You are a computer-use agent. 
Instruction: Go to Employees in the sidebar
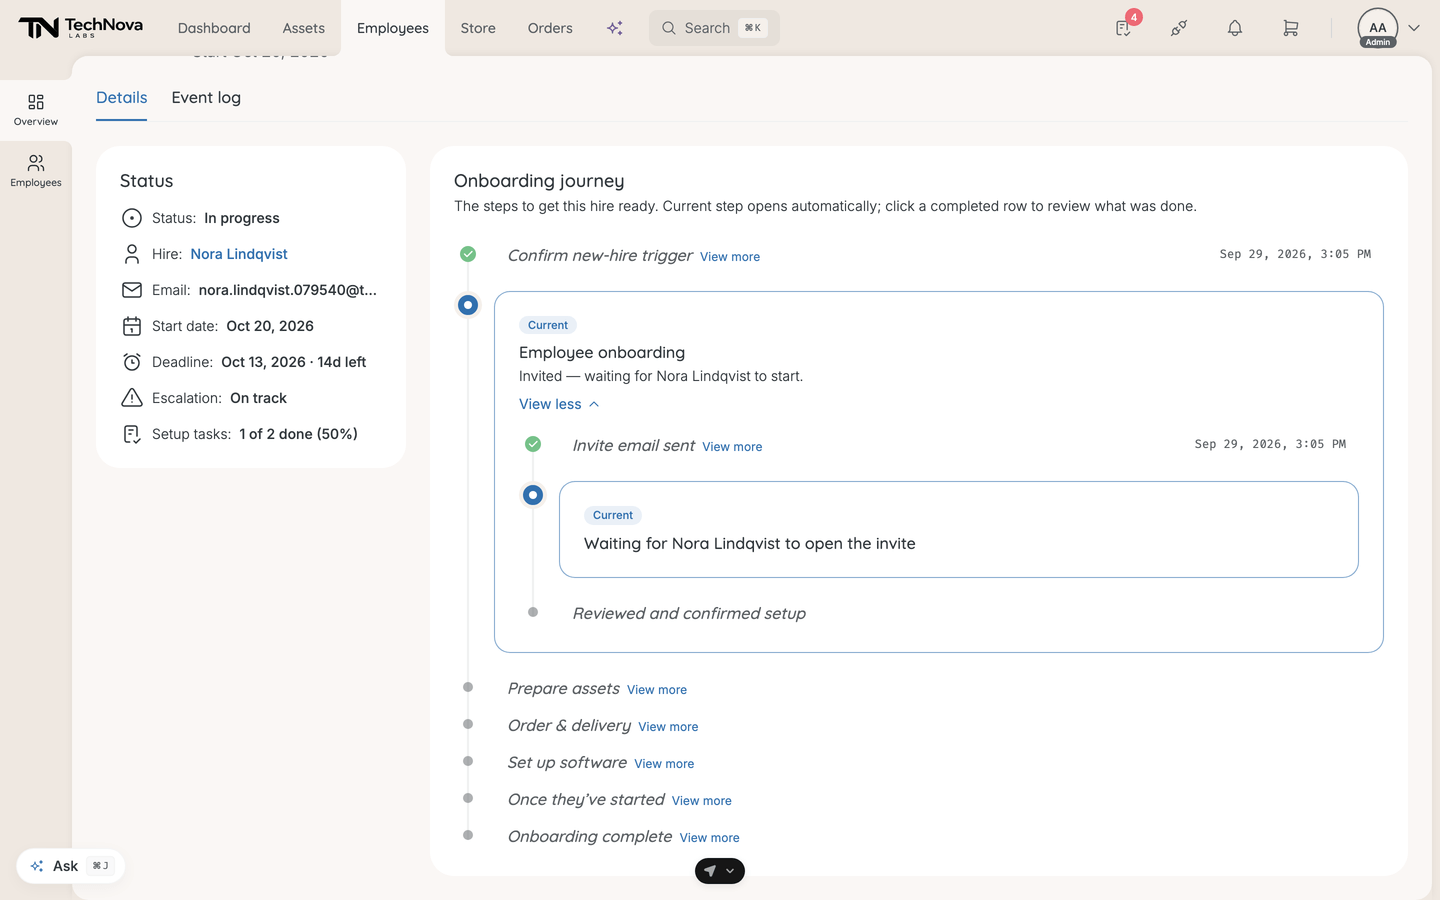(36, 171)
